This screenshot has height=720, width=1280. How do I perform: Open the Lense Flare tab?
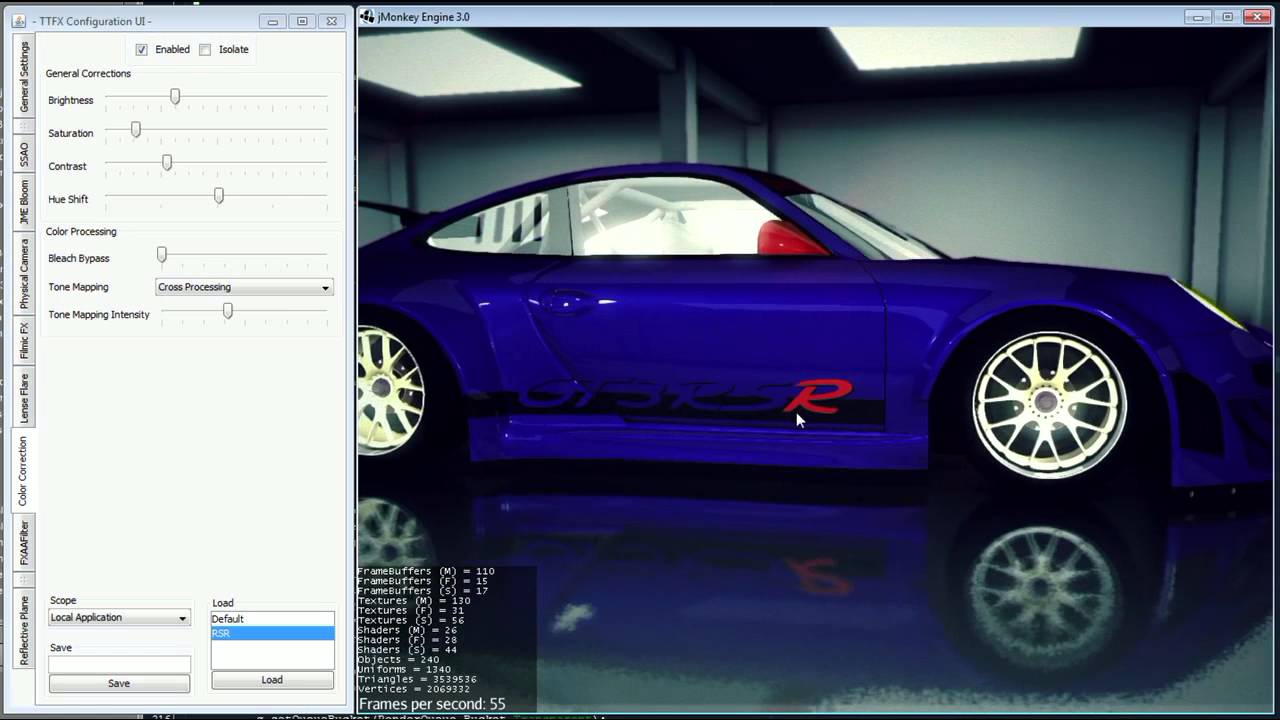pyautogui.click(x=24, y=398)
